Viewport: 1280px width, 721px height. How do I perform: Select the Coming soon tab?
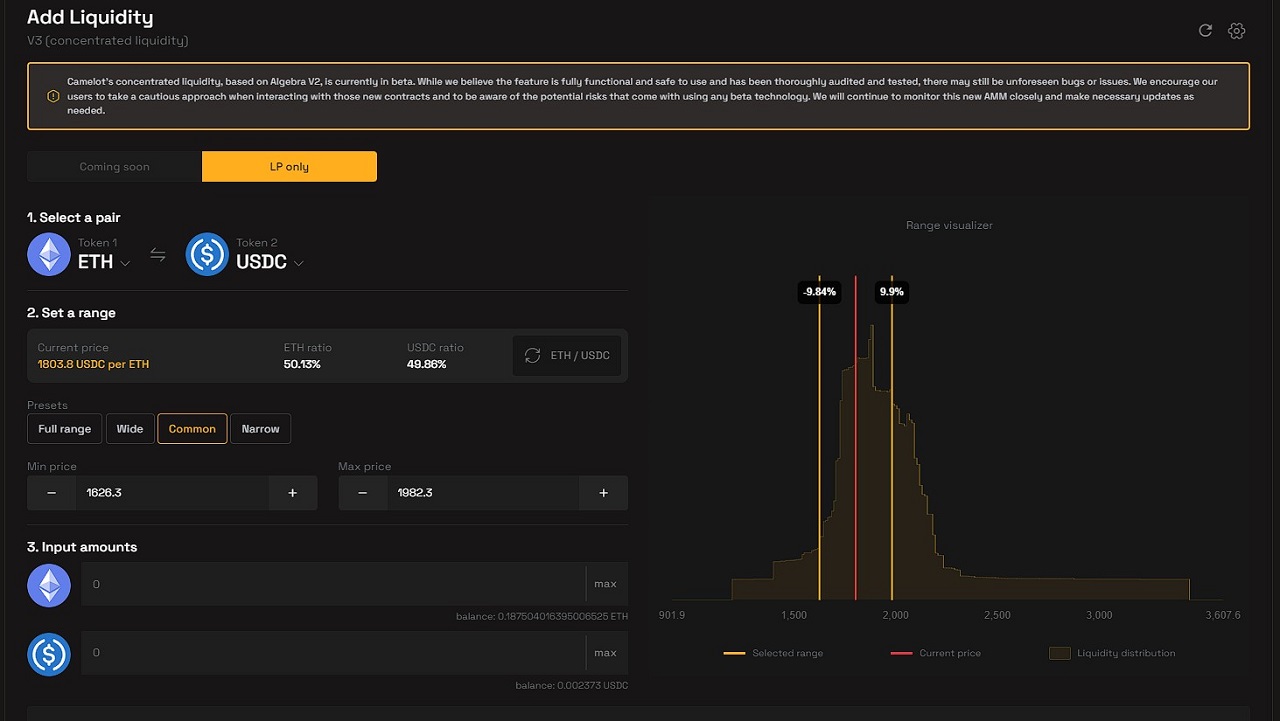114,167
